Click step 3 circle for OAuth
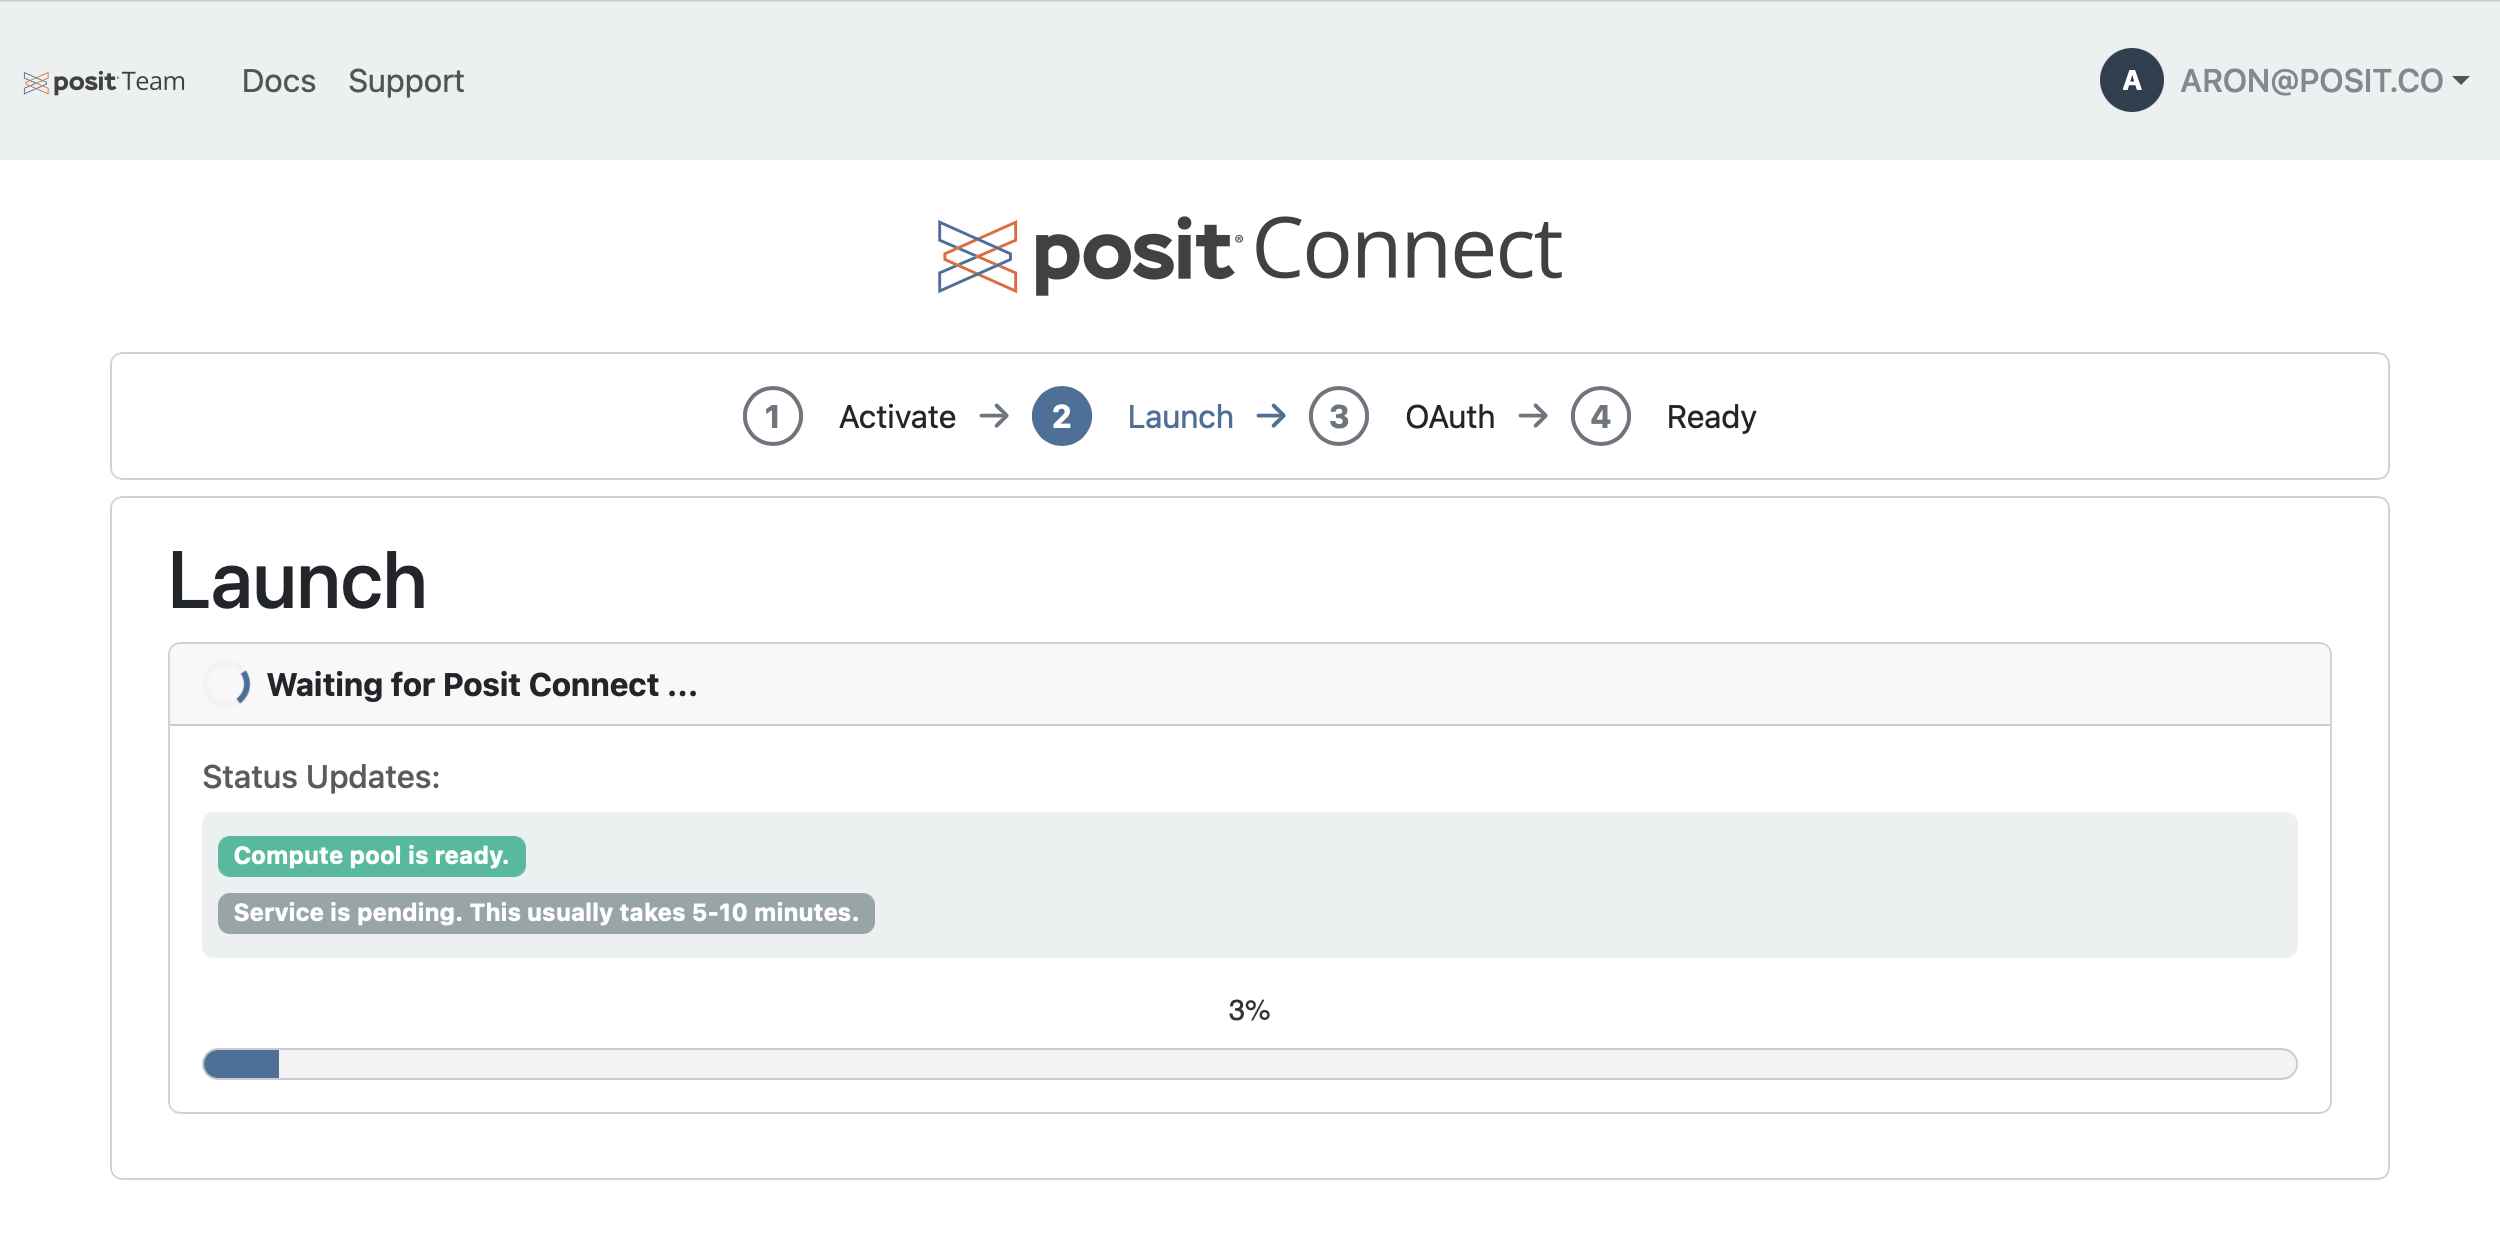Viewport: 2500px width, 1250px height. coord(1338,416)
